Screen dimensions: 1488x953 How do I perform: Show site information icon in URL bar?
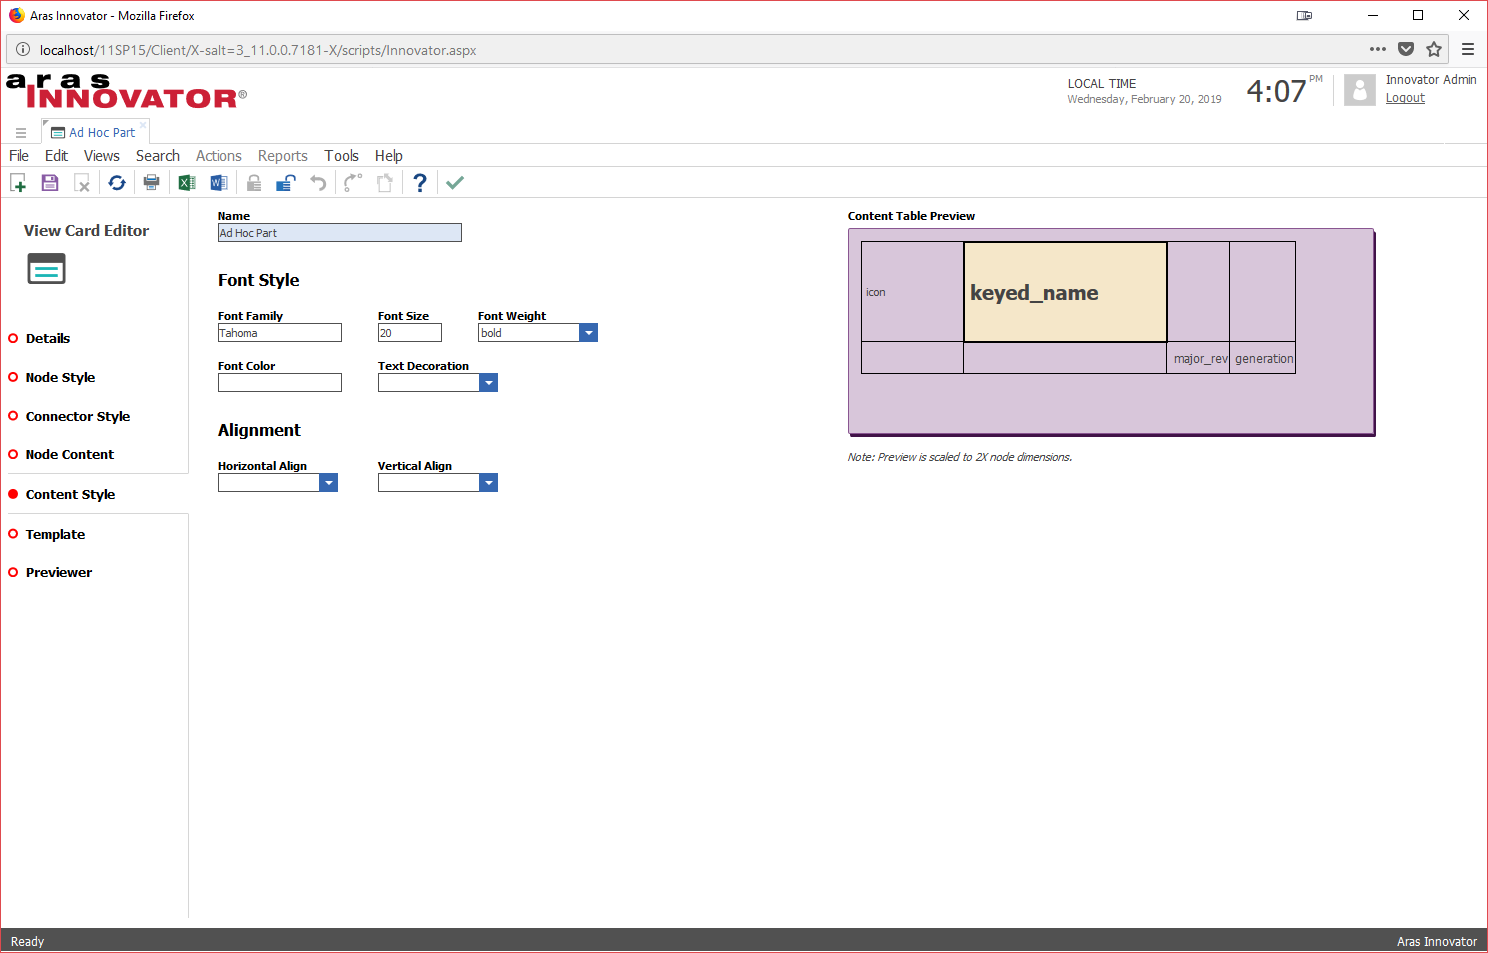[23, 49]
